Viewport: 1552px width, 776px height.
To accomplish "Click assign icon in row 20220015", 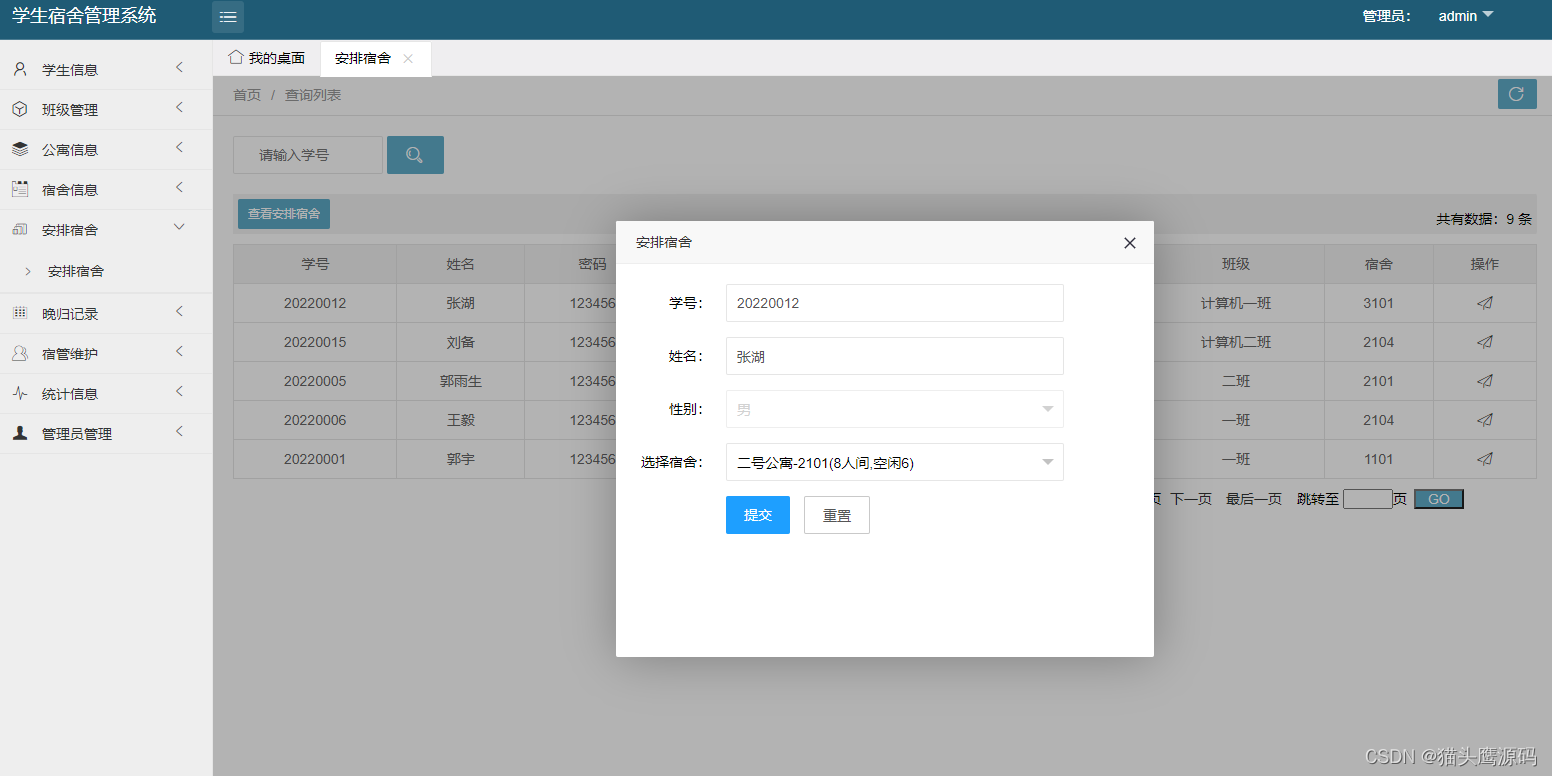I will pyautogui.click(x=1485, y=342).
